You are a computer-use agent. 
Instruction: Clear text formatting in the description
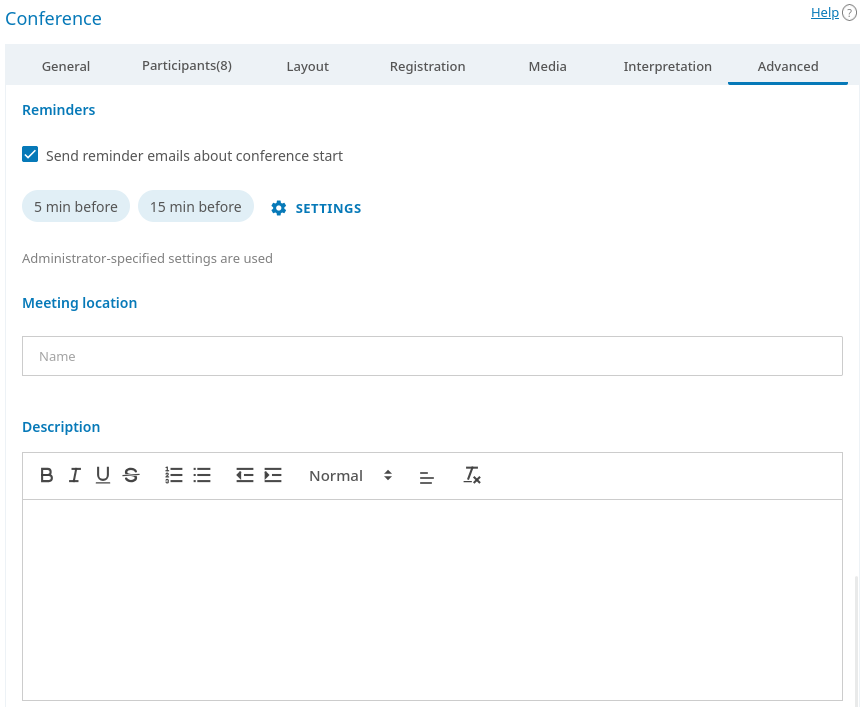tap(472, 476)
